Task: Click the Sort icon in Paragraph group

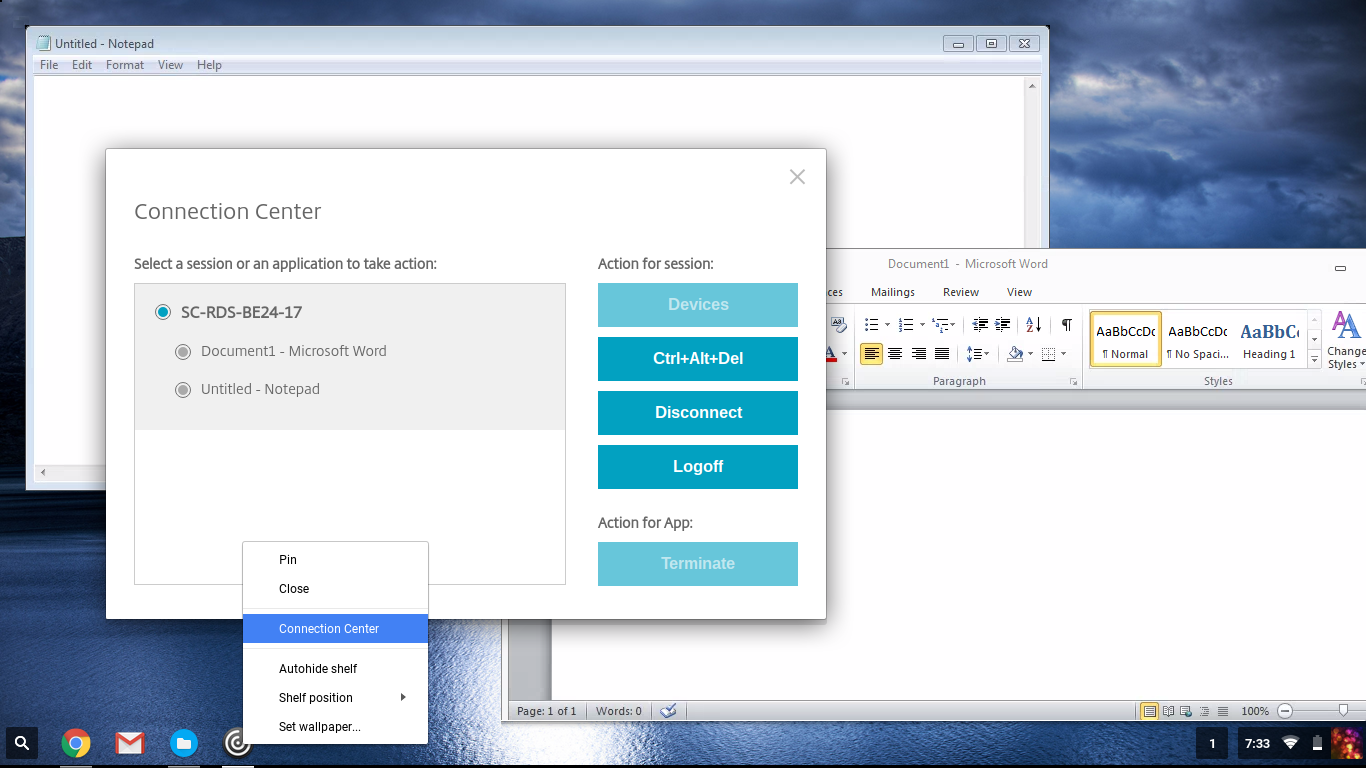Action: (x=1034, y=324)
